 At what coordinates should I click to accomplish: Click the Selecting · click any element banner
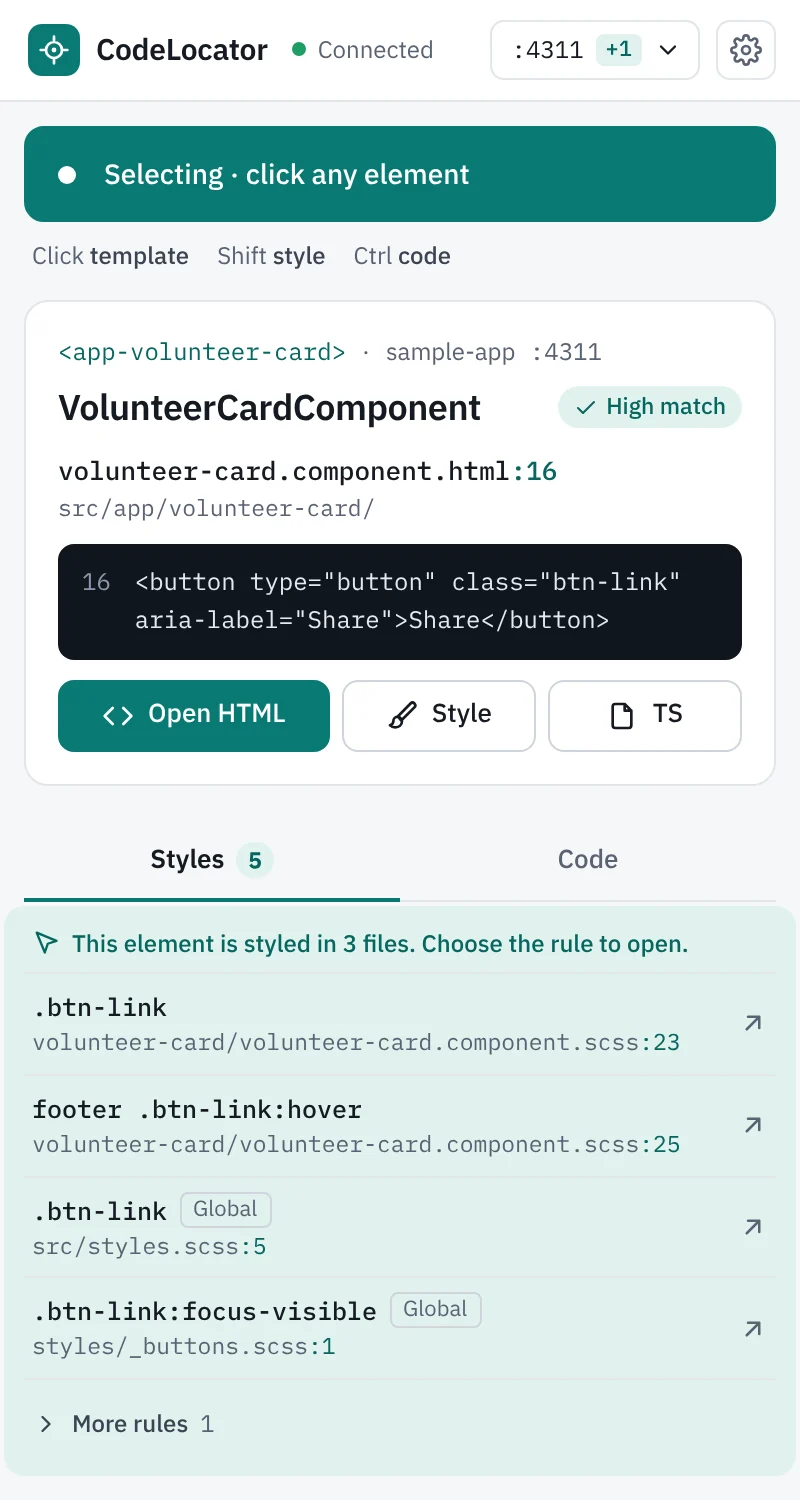(400, 174)
